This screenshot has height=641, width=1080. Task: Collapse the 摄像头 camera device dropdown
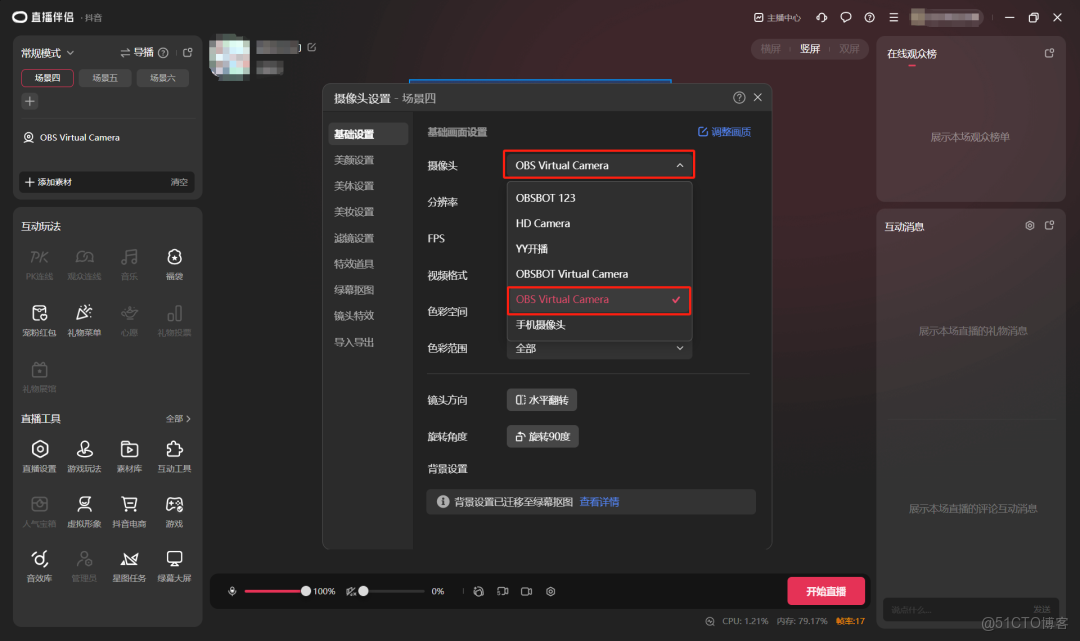(x=599, y=164)
